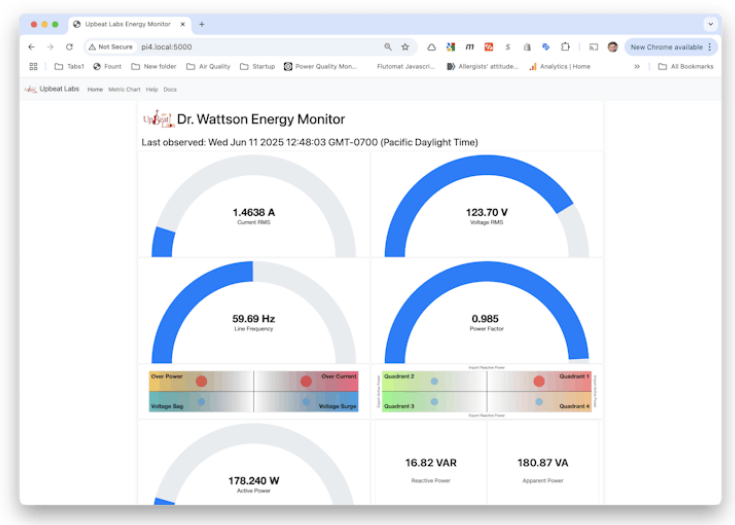
Task: Click the Over Power red indicator dot
Action: coord(201,381)
